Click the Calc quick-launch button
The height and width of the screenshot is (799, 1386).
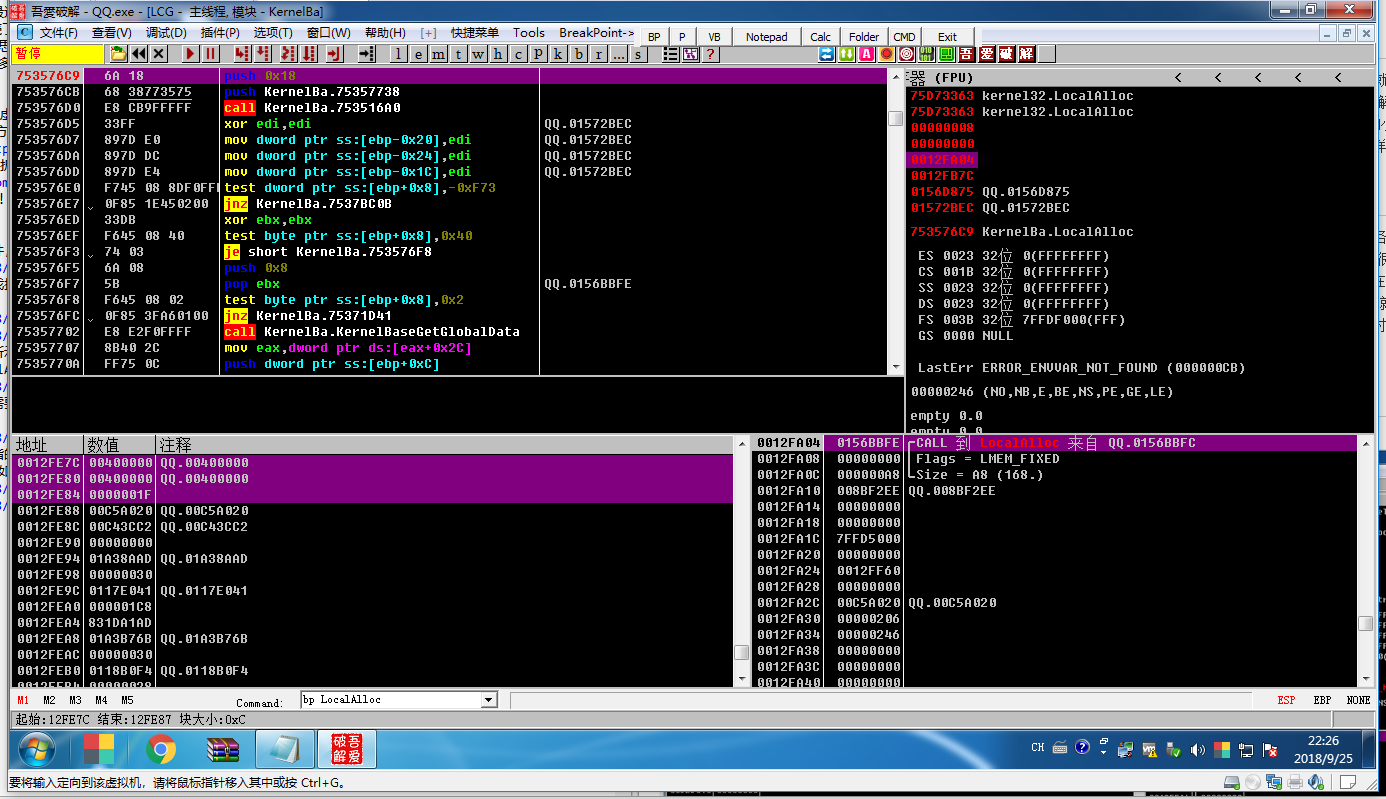click(821, 37)
